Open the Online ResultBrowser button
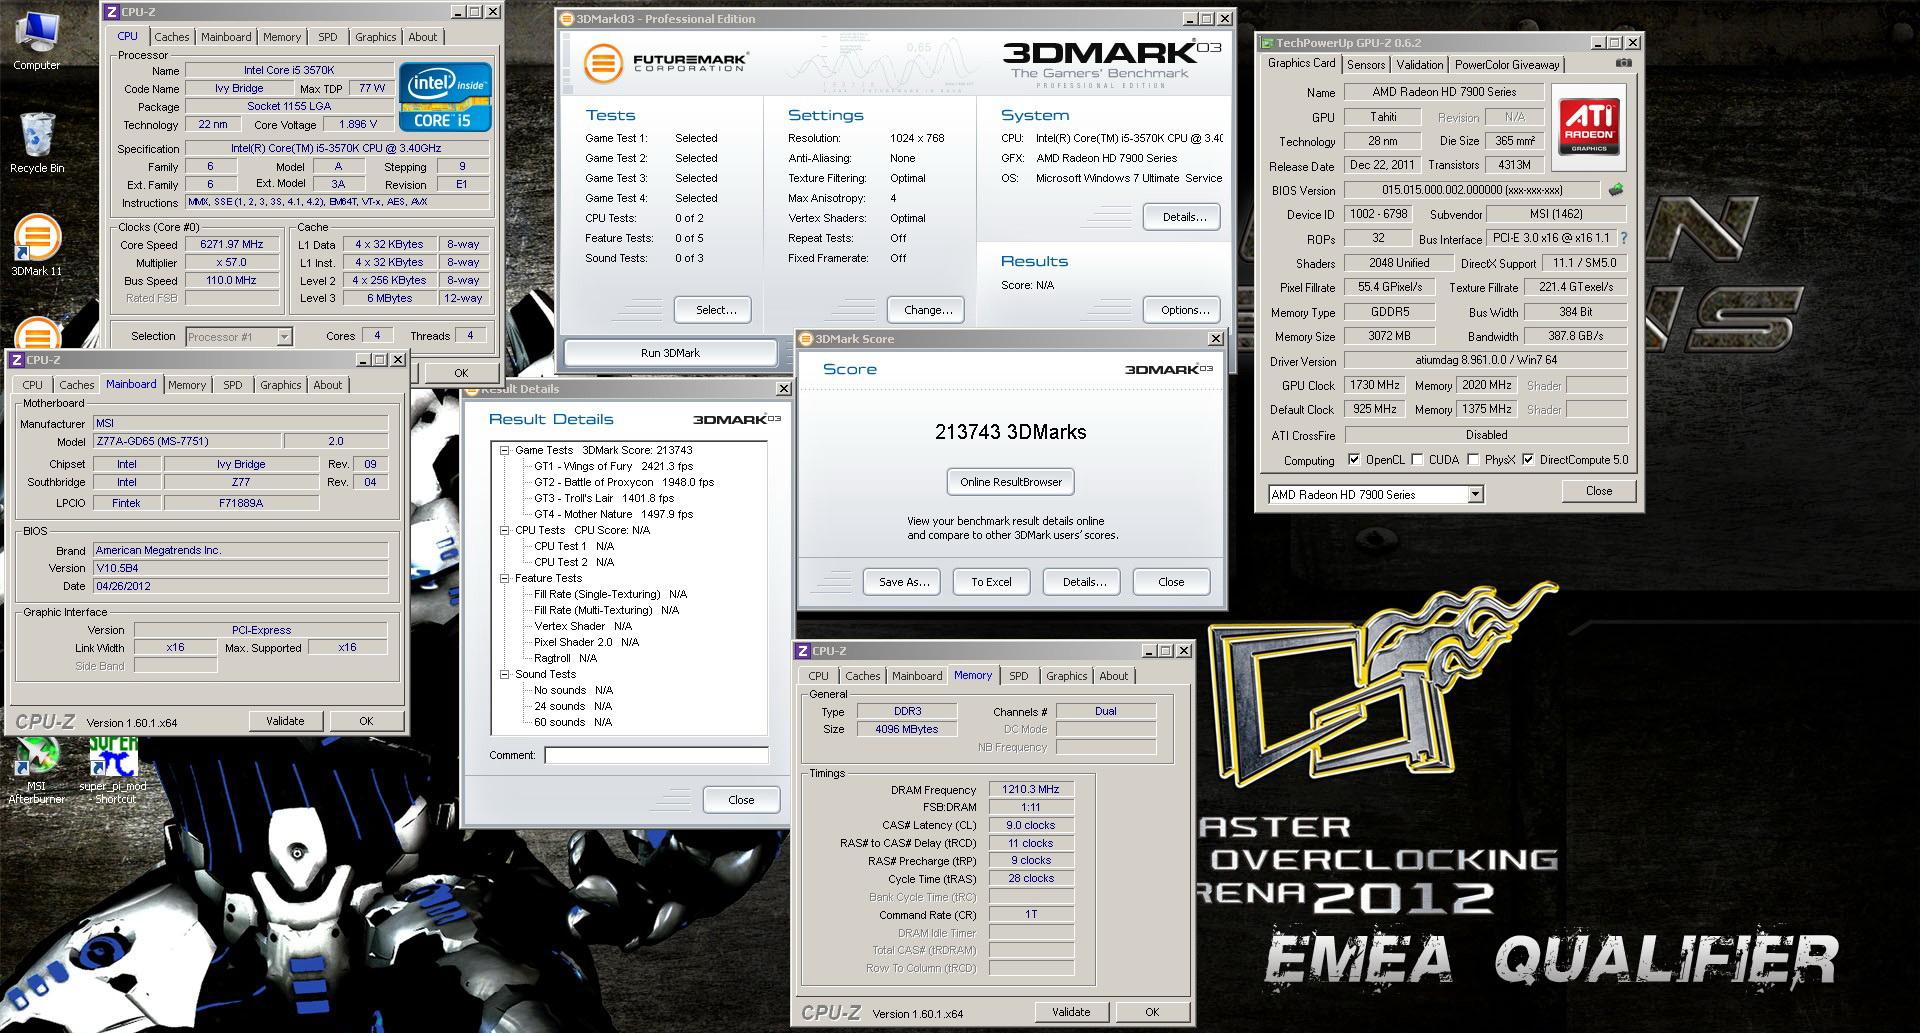 click(x=1011, y=482)
